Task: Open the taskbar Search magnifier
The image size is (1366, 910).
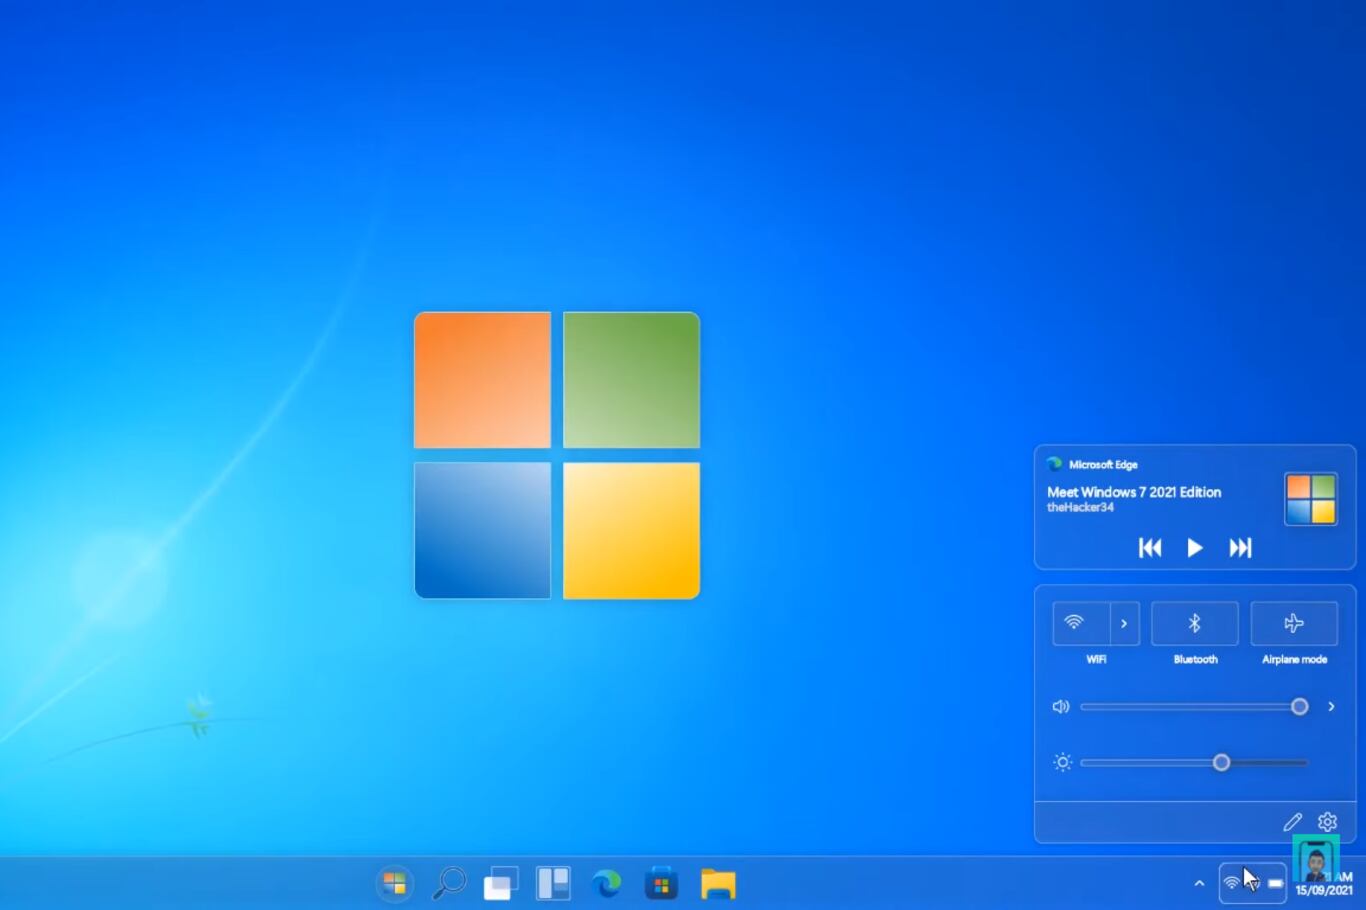Action: pos(449,884)
